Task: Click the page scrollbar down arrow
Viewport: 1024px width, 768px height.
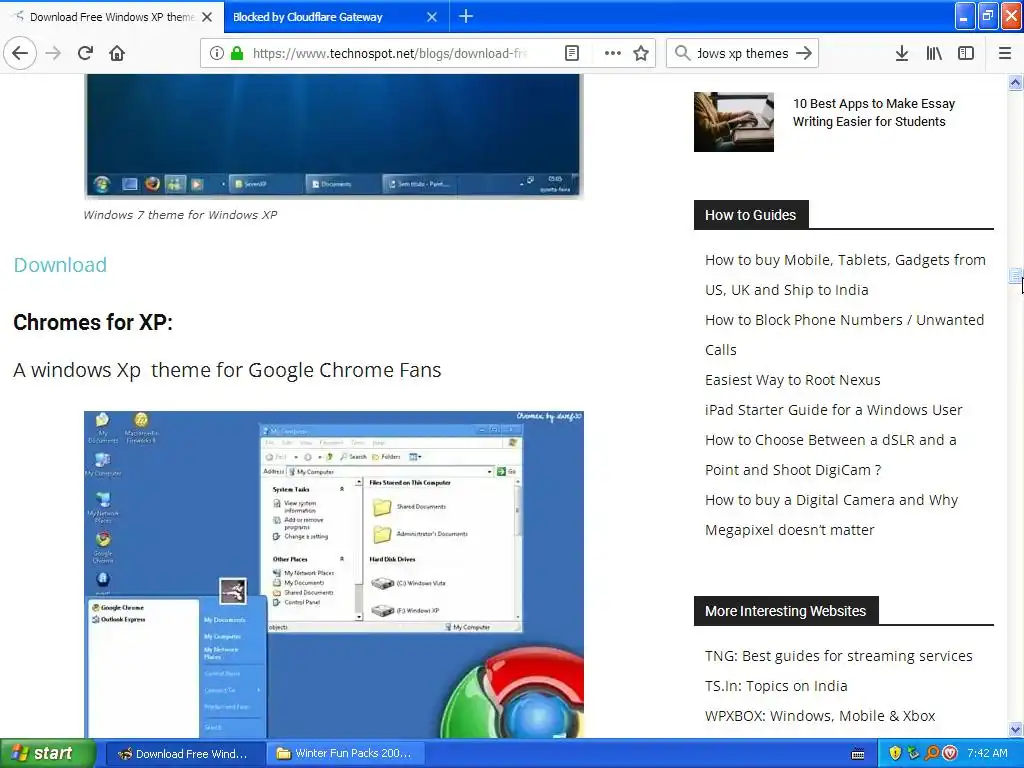Action: [1016, 729]
